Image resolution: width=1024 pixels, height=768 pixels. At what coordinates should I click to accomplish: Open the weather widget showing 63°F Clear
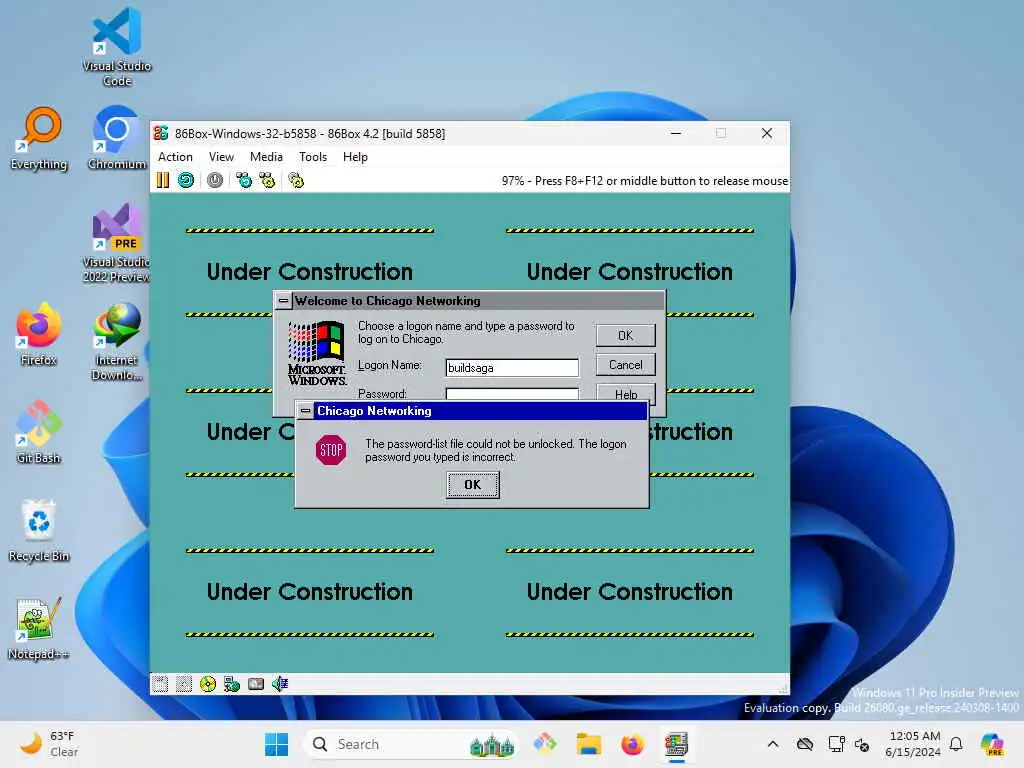49,744
